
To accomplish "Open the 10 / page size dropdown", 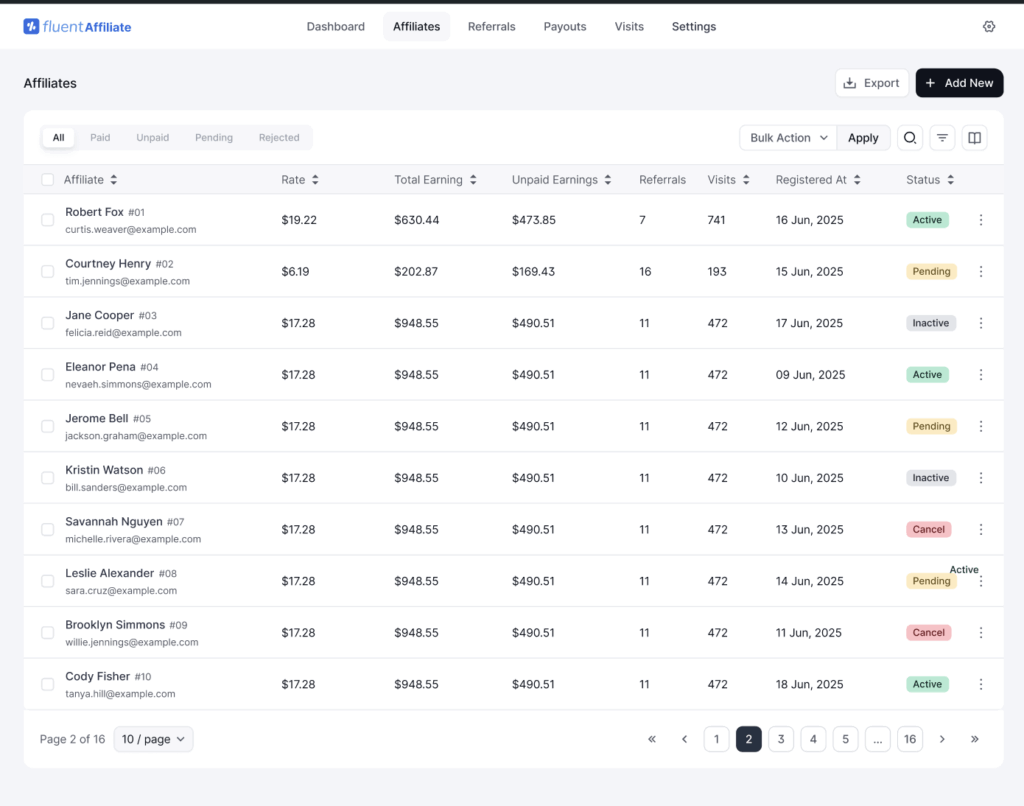I will tap(153, 739).
